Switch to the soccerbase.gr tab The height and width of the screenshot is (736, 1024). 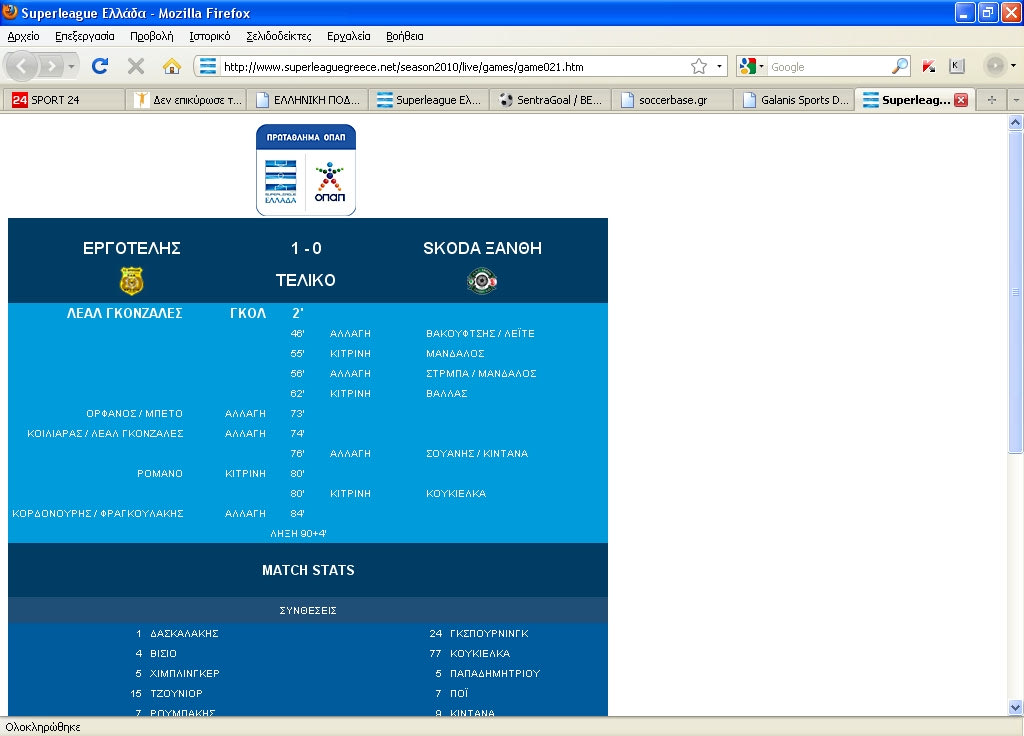pos(671,100)
